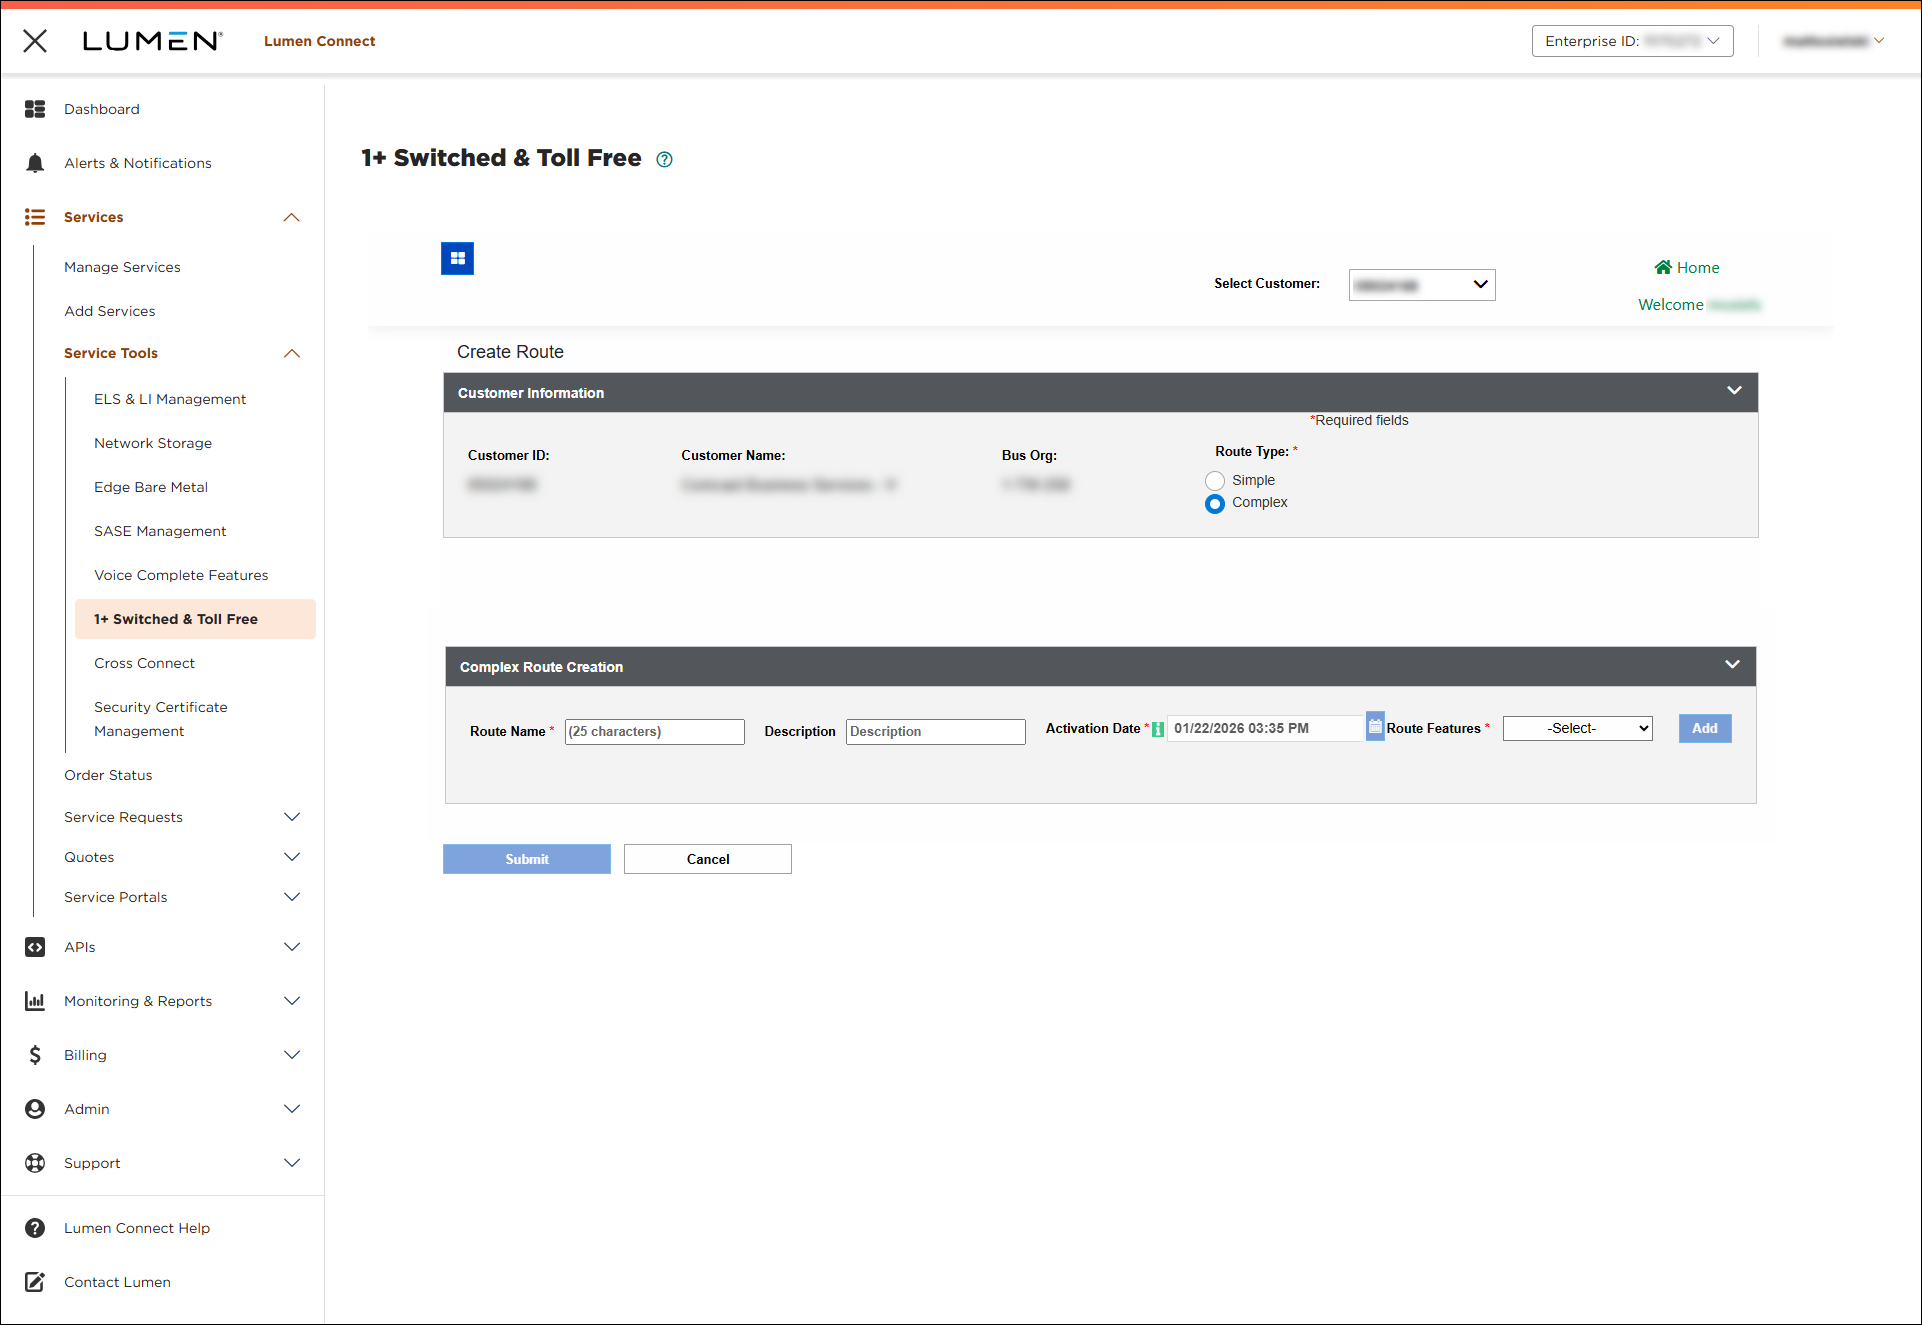The image size is (1922, 1325).
Task: Open Alerts & Notifications
Action: pyautogui.click(x=138, y=163)
